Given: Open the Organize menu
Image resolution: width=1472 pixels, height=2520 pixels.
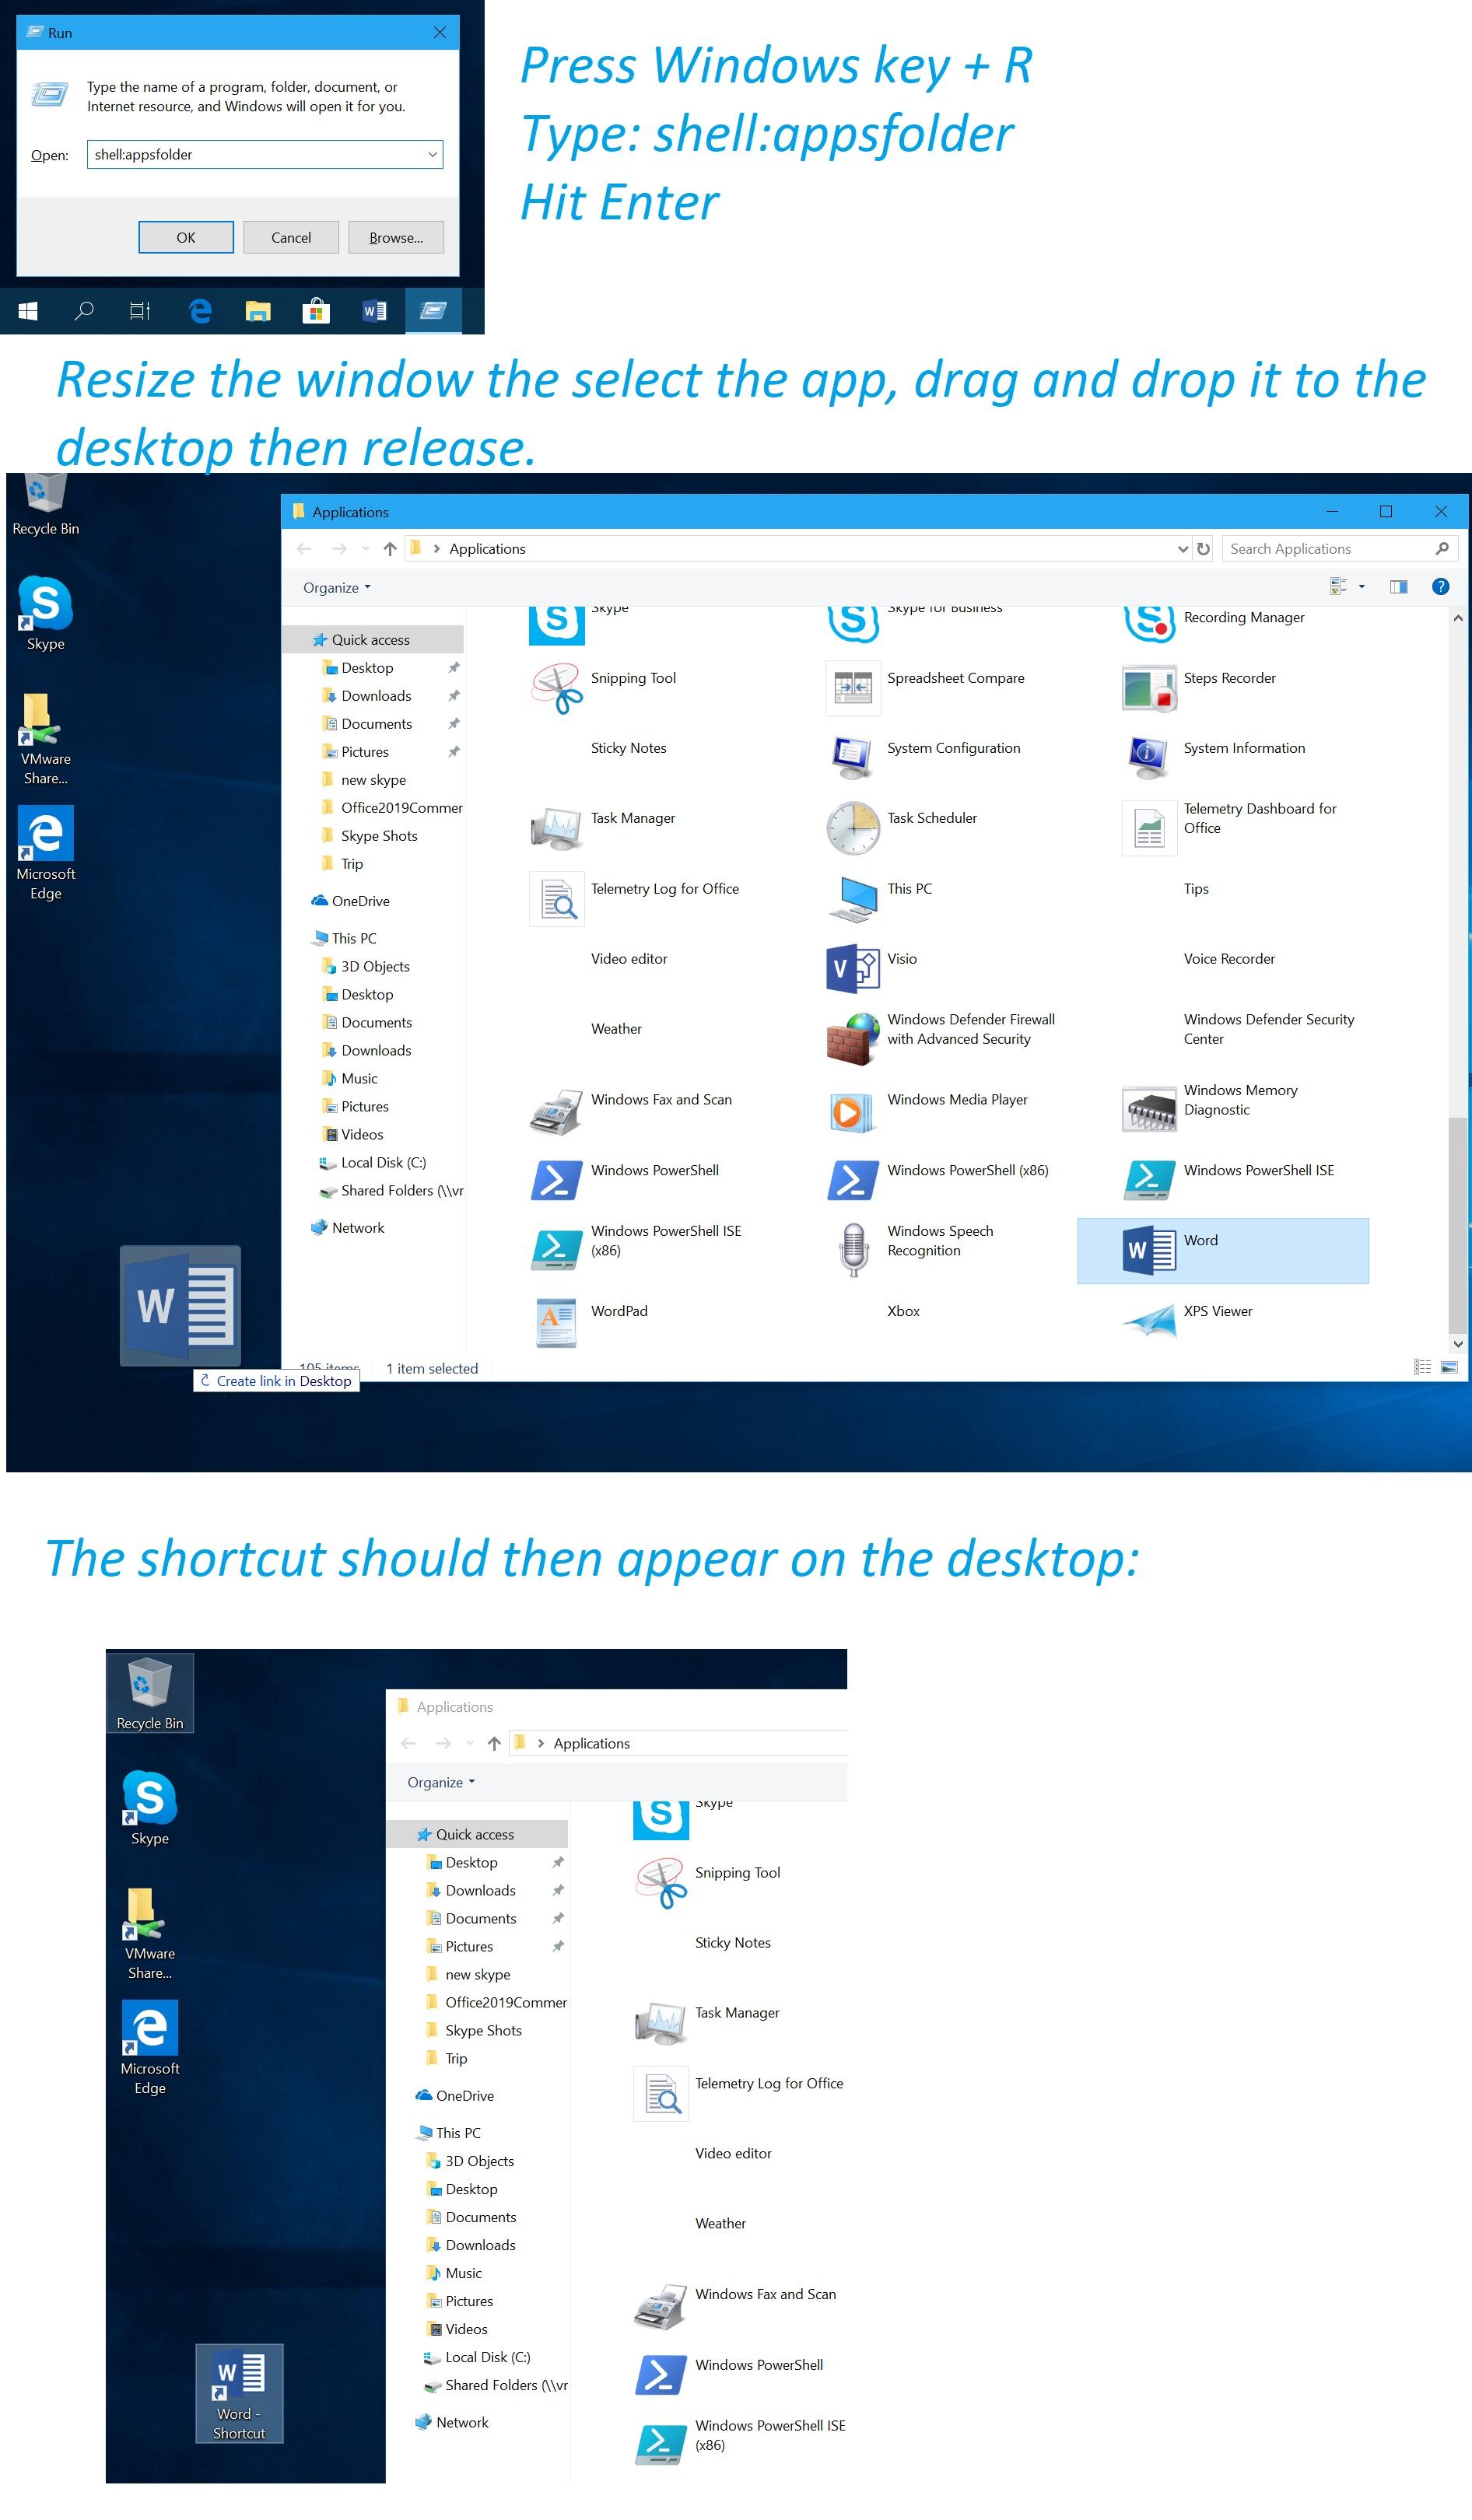Looking at the screenshot, I should (x=334, y=588).
